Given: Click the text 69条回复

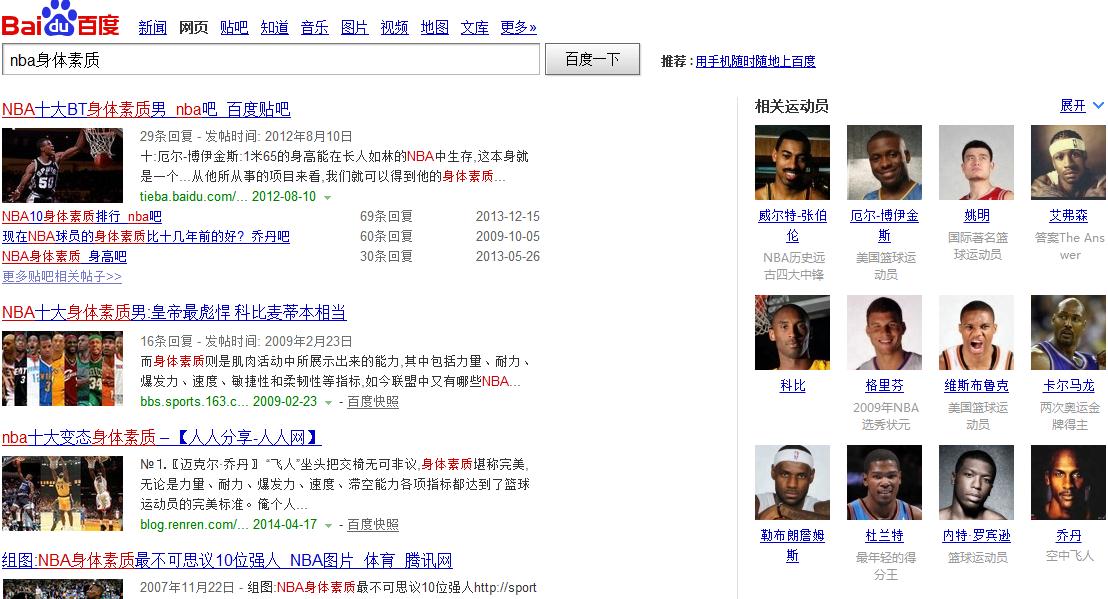Looking at the screenshot, I should click(387, 216).
